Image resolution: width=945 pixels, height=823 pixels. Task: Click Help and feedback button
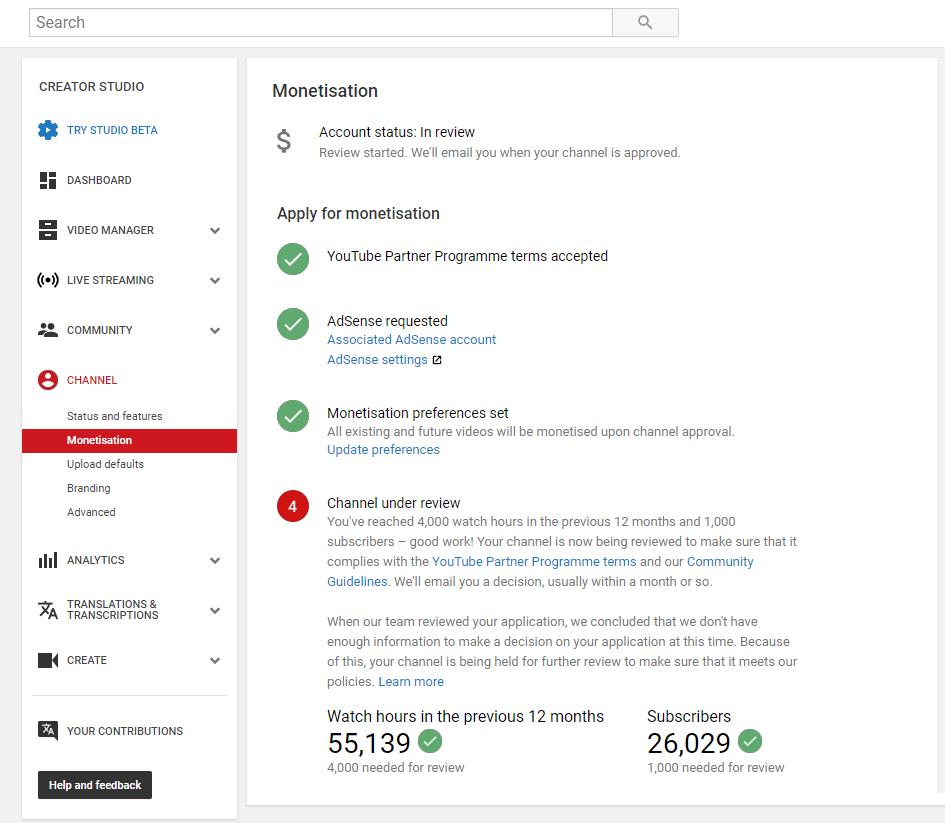click(95, 785)
